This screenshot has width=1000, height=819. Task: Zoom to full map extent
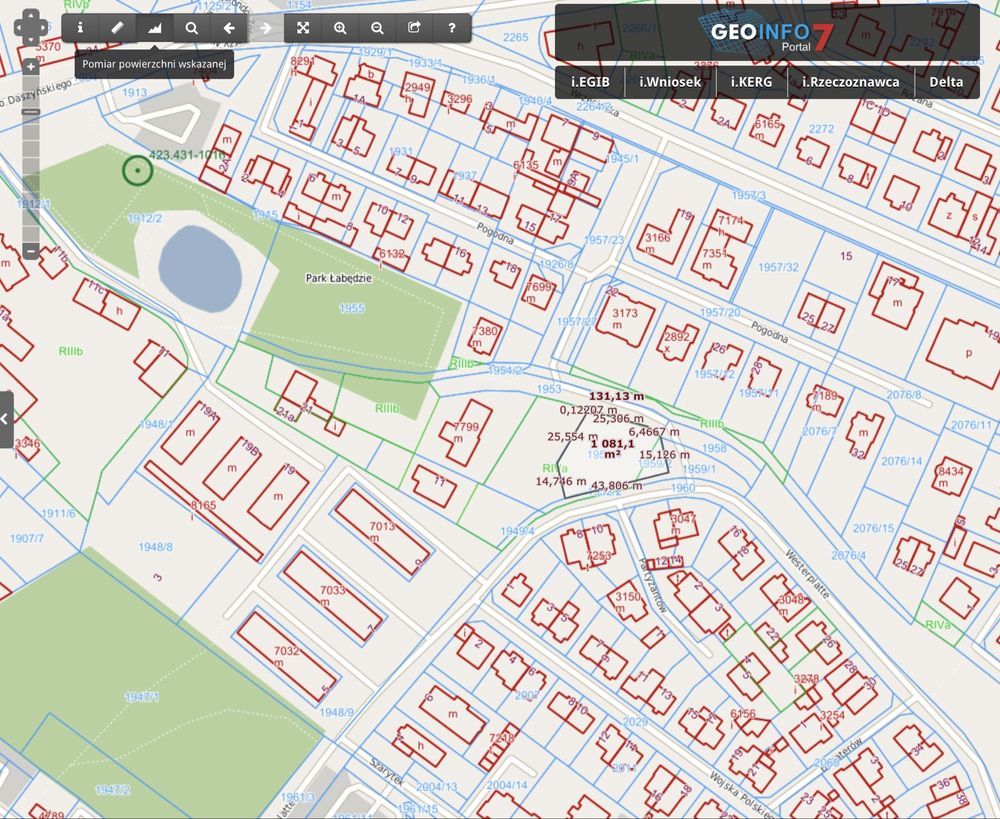point(303,28)
